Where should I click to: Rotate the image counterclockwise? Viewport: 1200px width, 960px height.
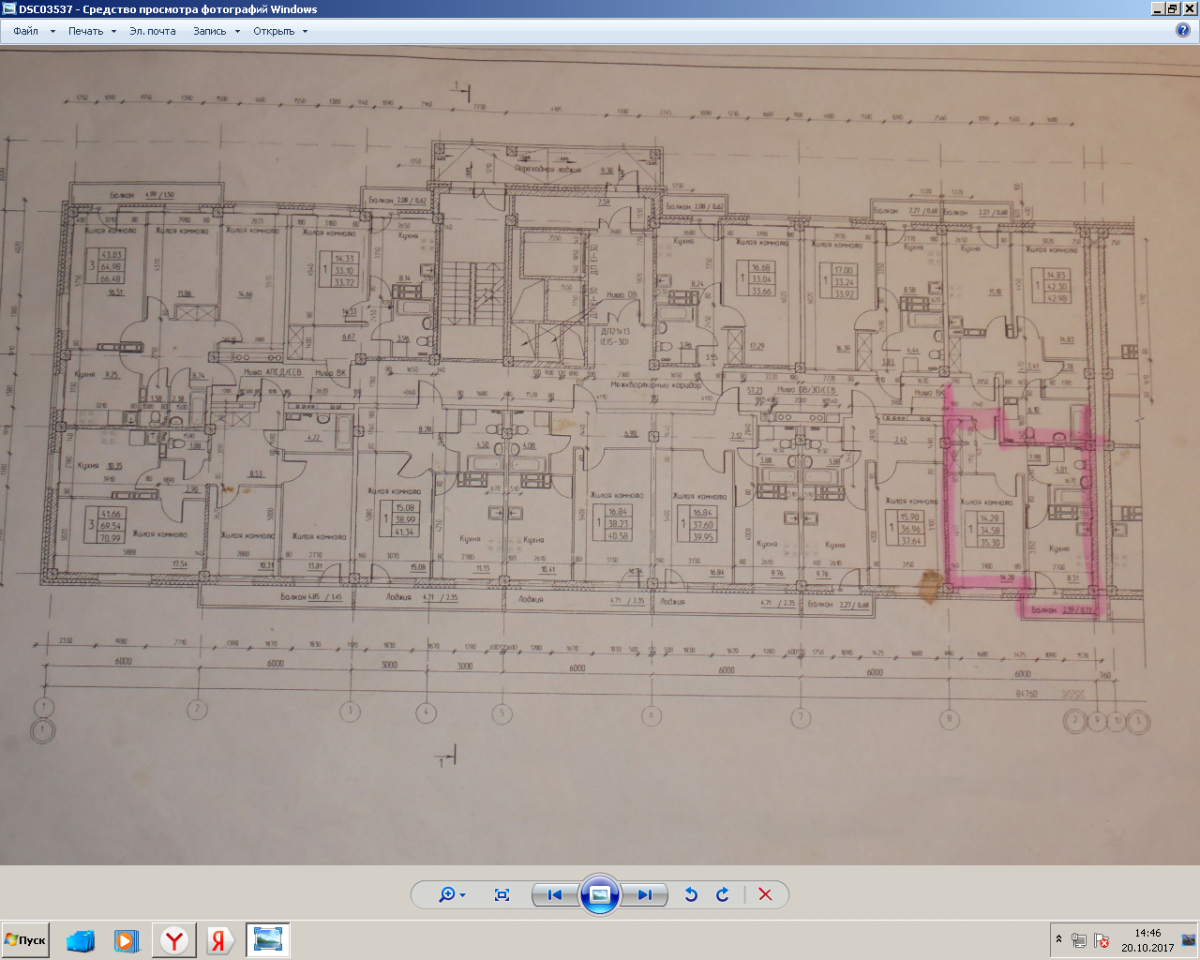[690, 895]
